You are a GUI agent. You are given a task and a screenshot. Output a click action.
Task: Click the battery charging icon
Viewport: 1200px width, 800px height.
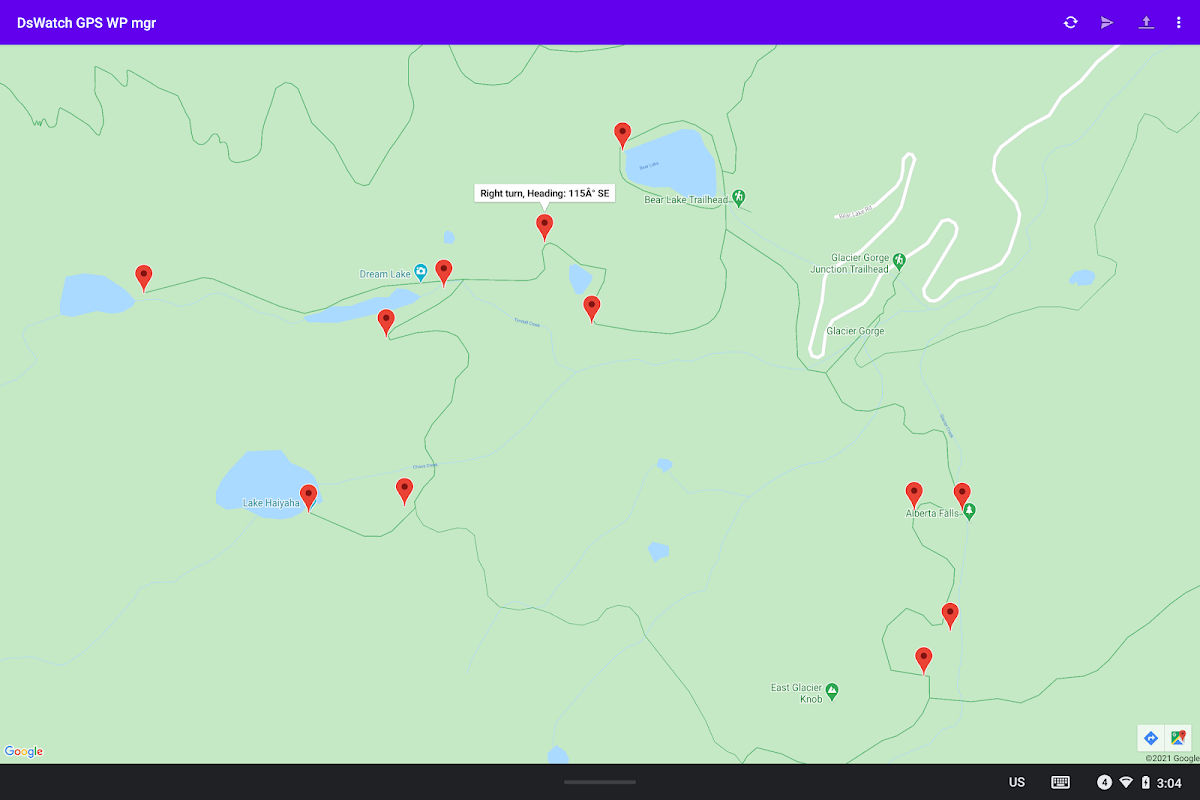coord(1146,782)
